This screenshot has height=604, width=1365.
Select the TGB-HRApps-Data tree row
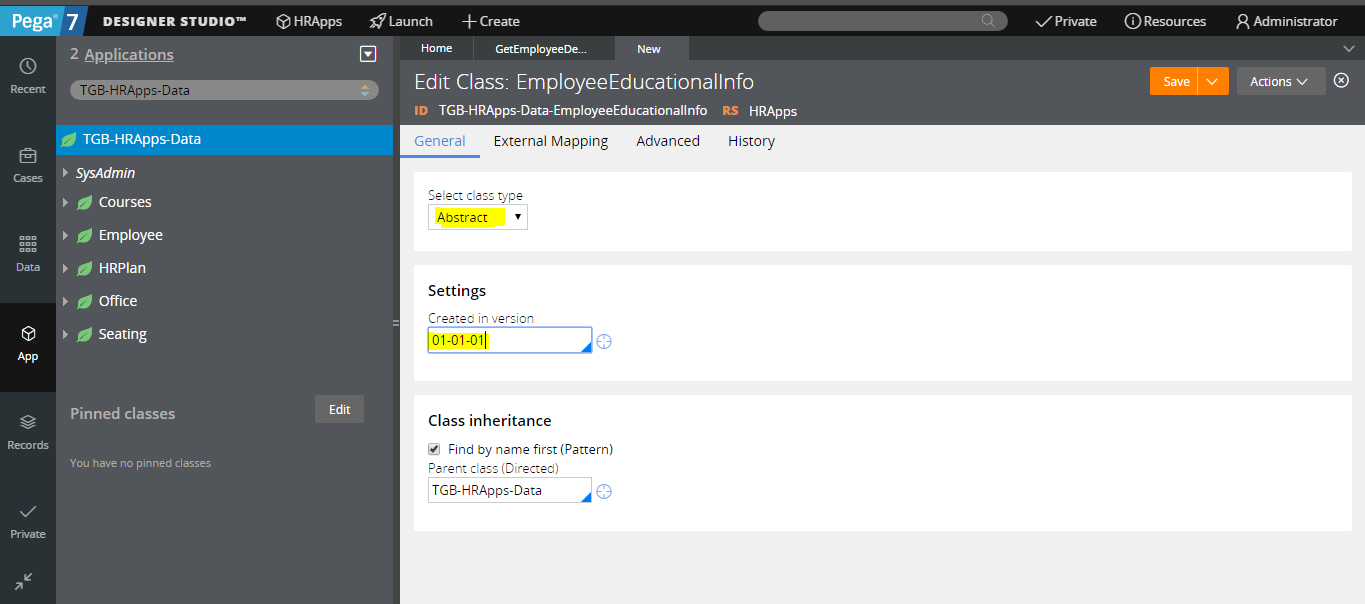pos(225,139)
